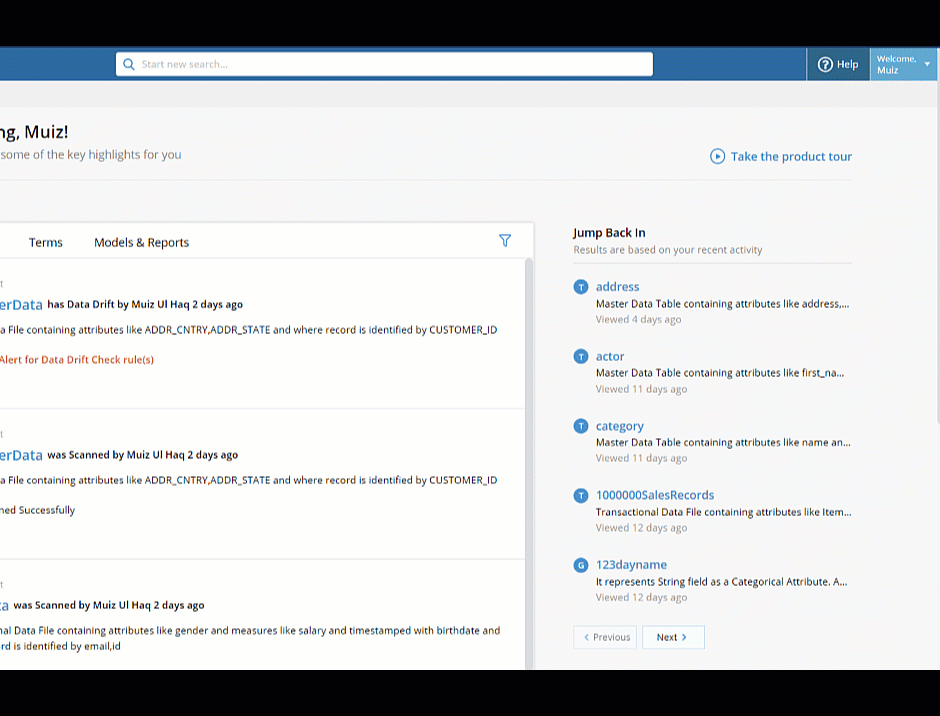Open Take the product tour link
940x716 pixels.
(x=791, y=157)
